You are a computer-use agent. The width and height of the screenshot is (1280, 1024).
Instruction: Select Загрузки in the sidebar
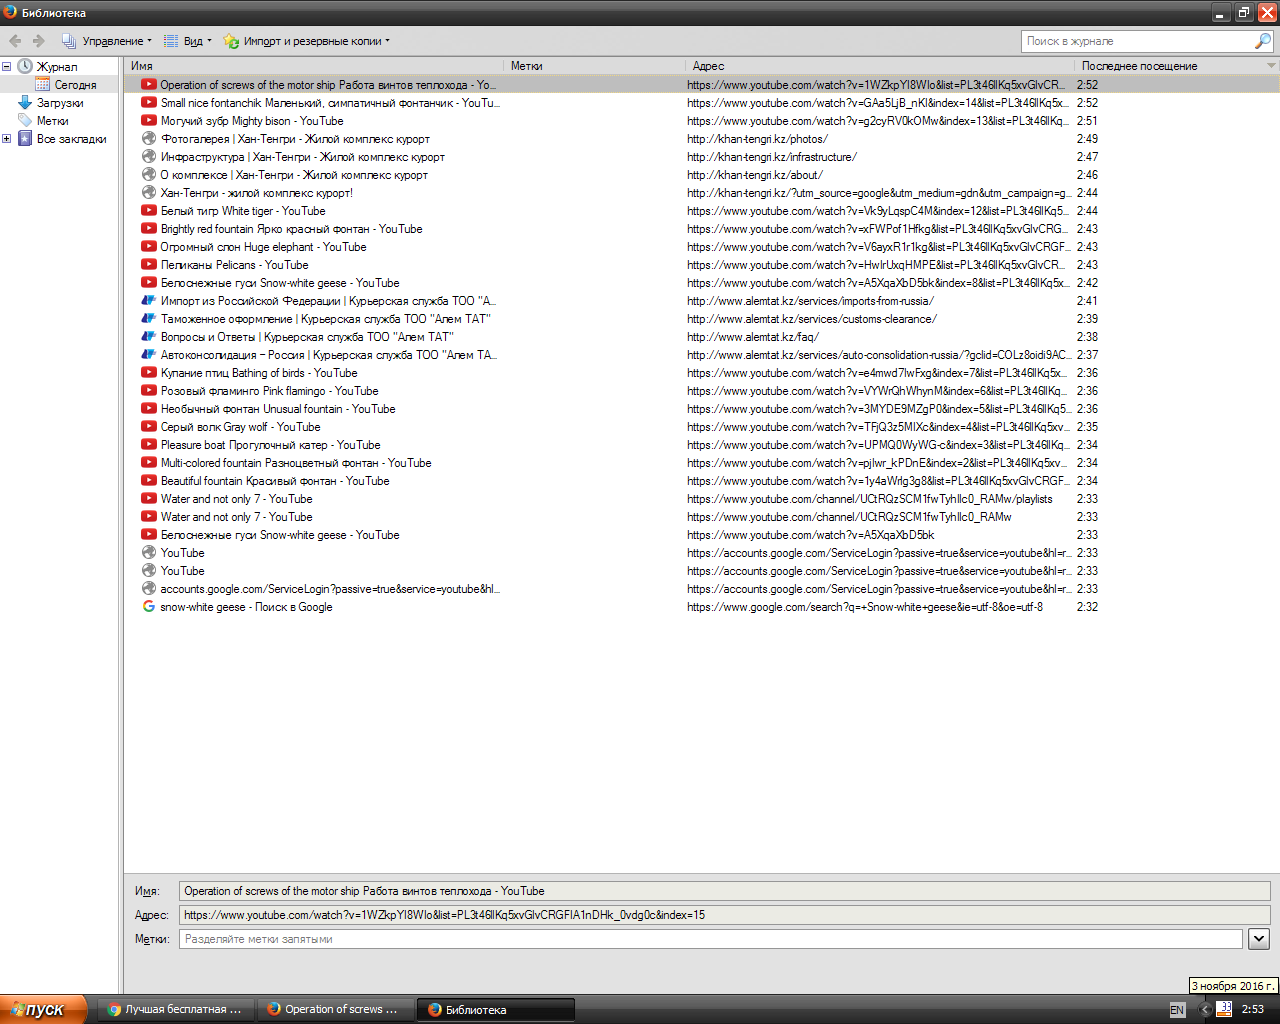pos(60,103)
